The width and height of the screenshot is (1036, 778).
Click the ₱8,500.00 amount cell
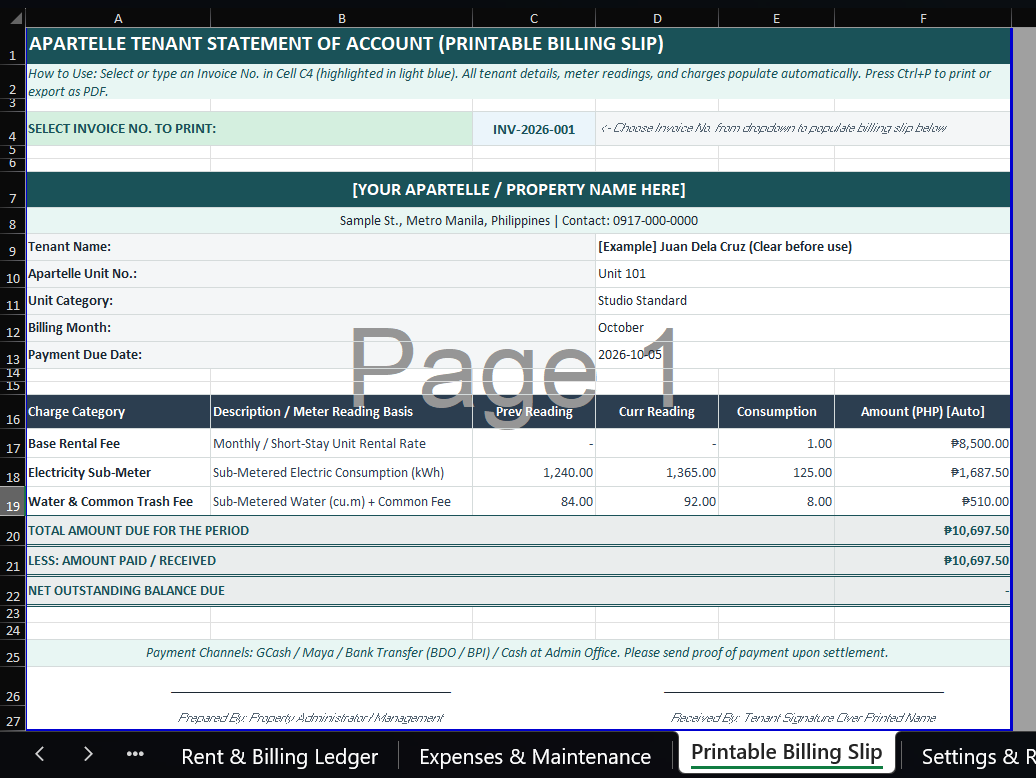pos(923,443)
